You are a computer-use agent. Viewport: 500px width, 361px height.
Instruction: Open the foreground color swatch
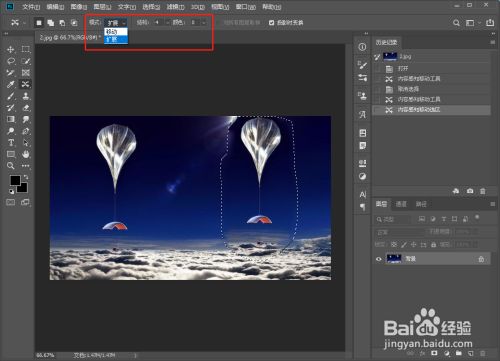(15, 180)
